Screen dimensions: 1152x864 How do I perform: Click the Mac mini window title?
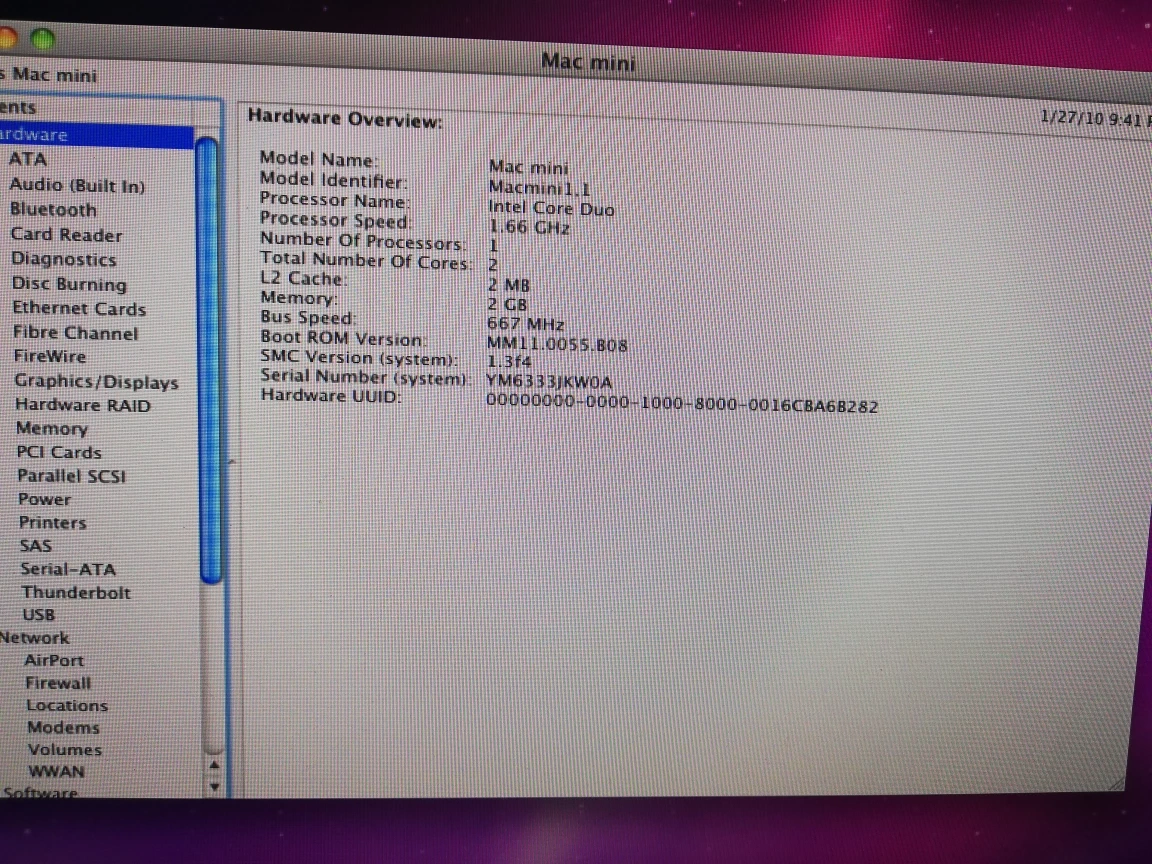(588, 62)
